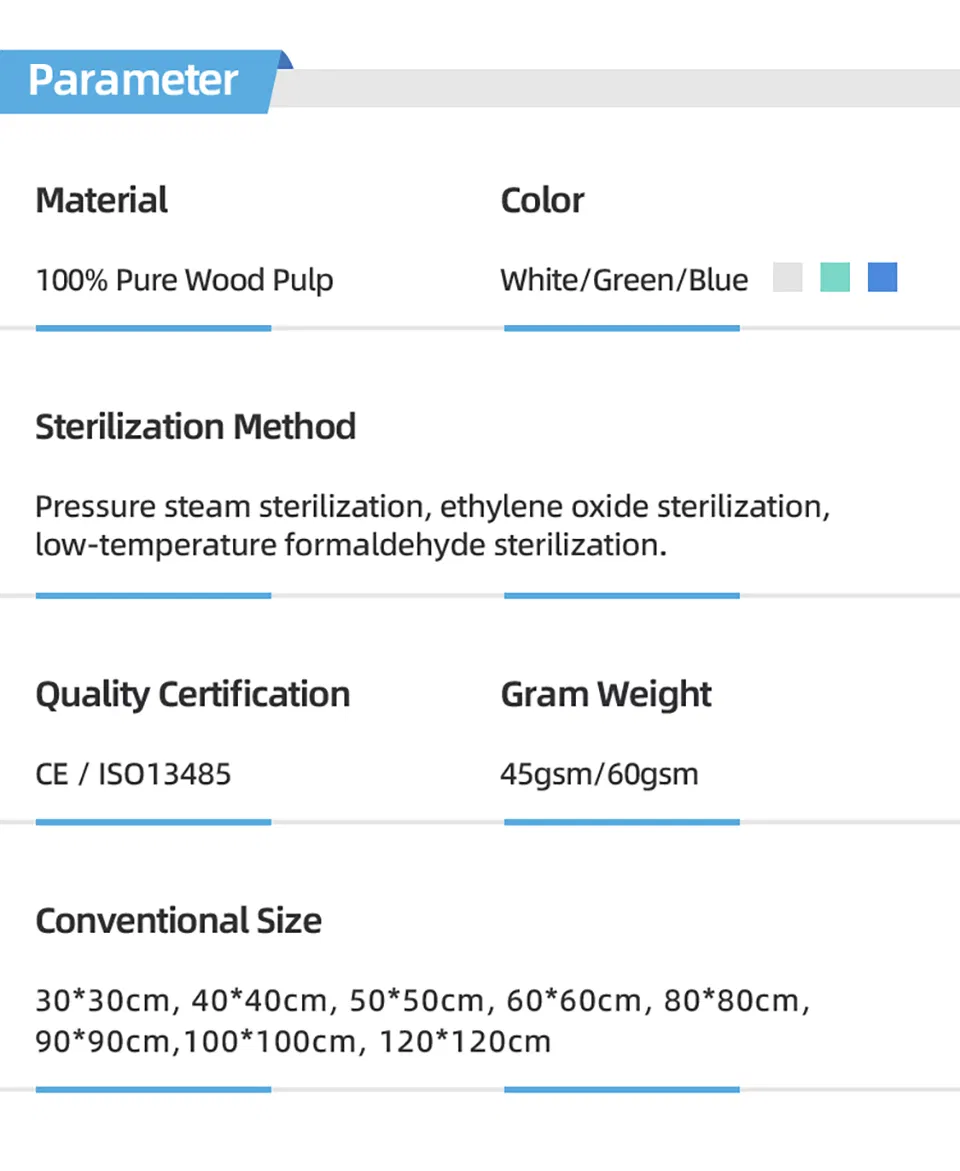Image resolution: width=960 pixels, height=1171 pixels.
Task: Click the Color heading
Action: (542, 200)
